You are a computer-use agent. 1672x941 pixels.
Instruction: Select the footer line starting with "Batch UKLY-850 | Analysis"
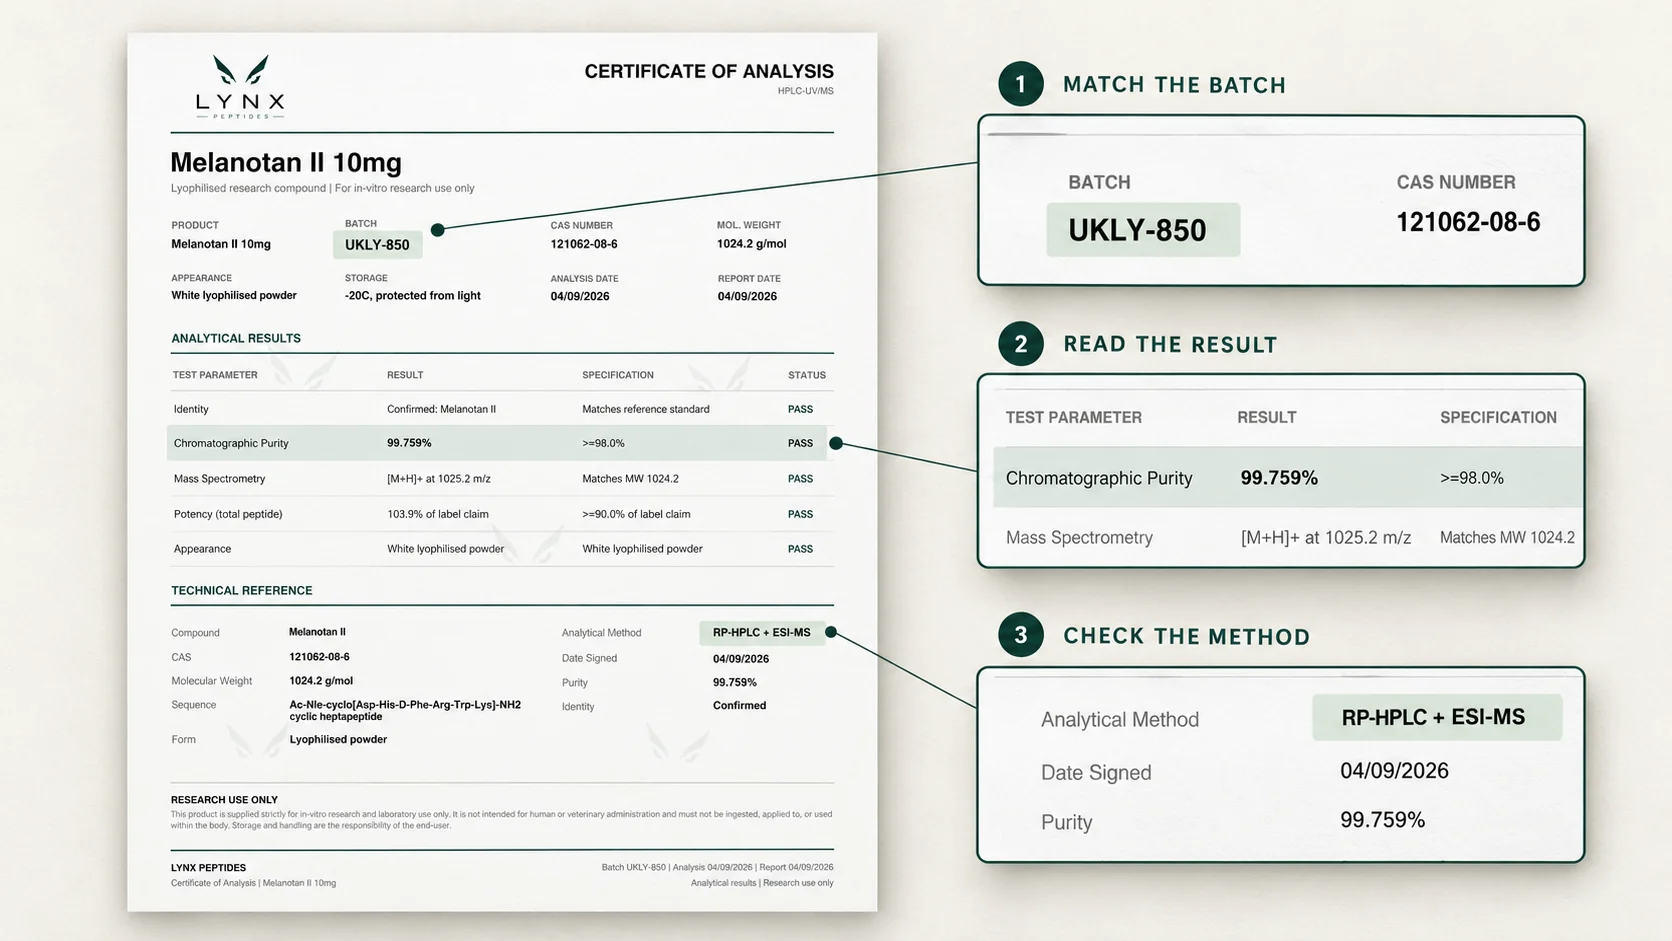click(x=717, y=867)
